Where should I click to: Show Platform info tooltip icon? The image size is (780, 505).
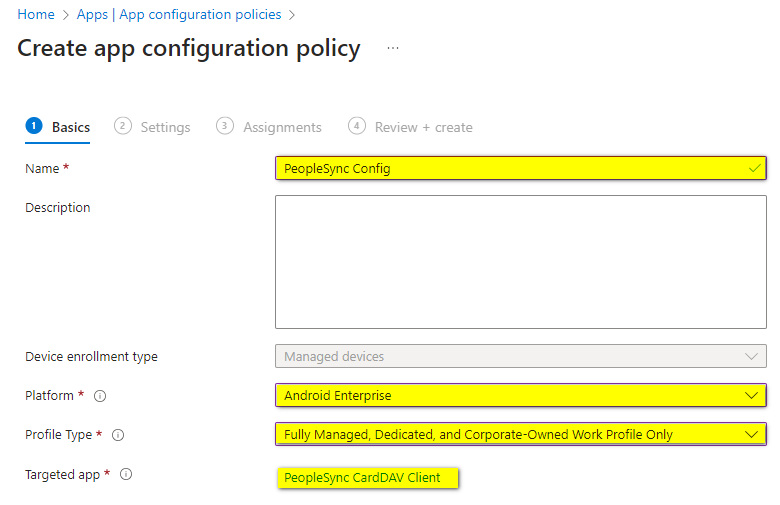(x=100, y=396)
